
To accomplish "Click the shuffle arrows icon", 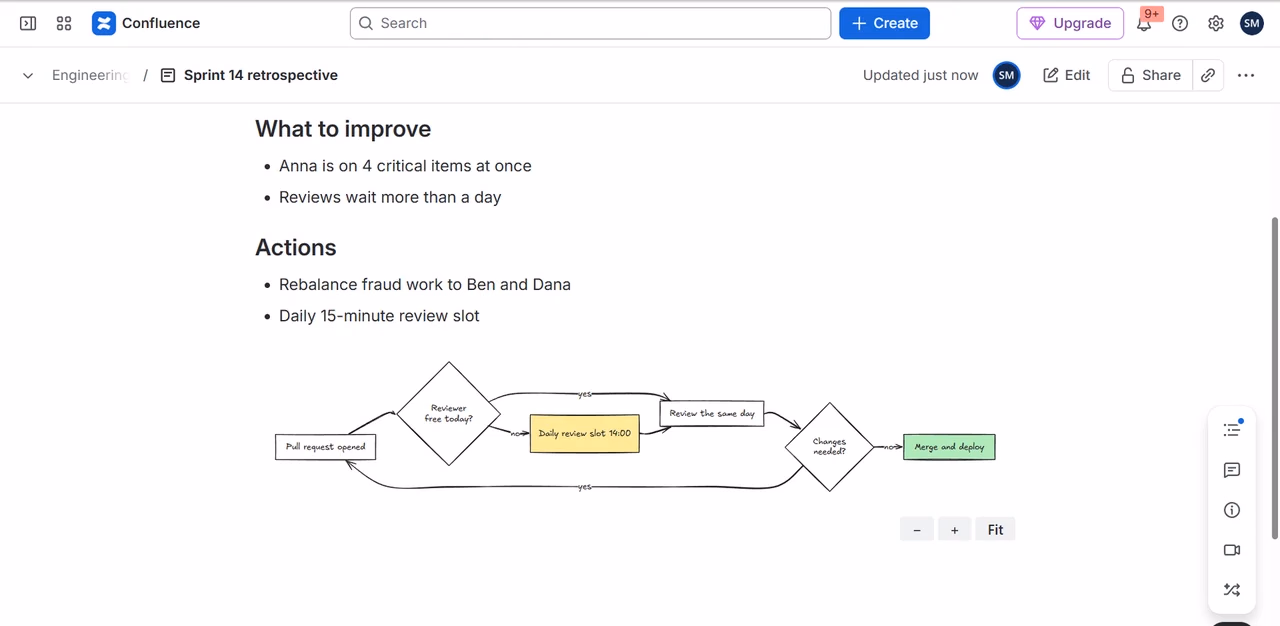I will (1232, 590).
